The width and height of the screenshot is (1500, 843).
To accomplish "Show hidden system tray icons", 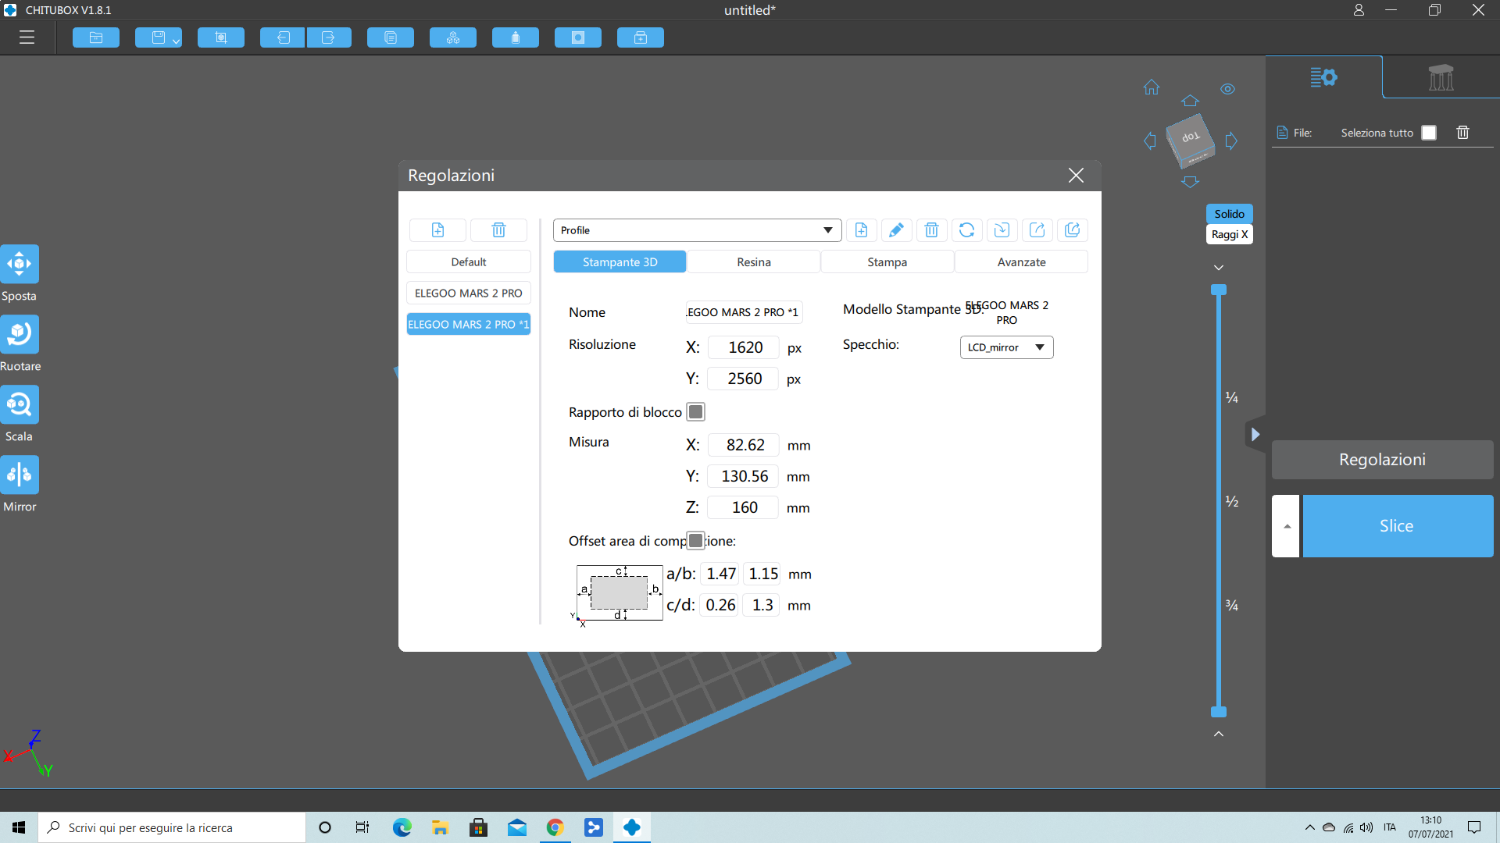I will coord(1310,828).
